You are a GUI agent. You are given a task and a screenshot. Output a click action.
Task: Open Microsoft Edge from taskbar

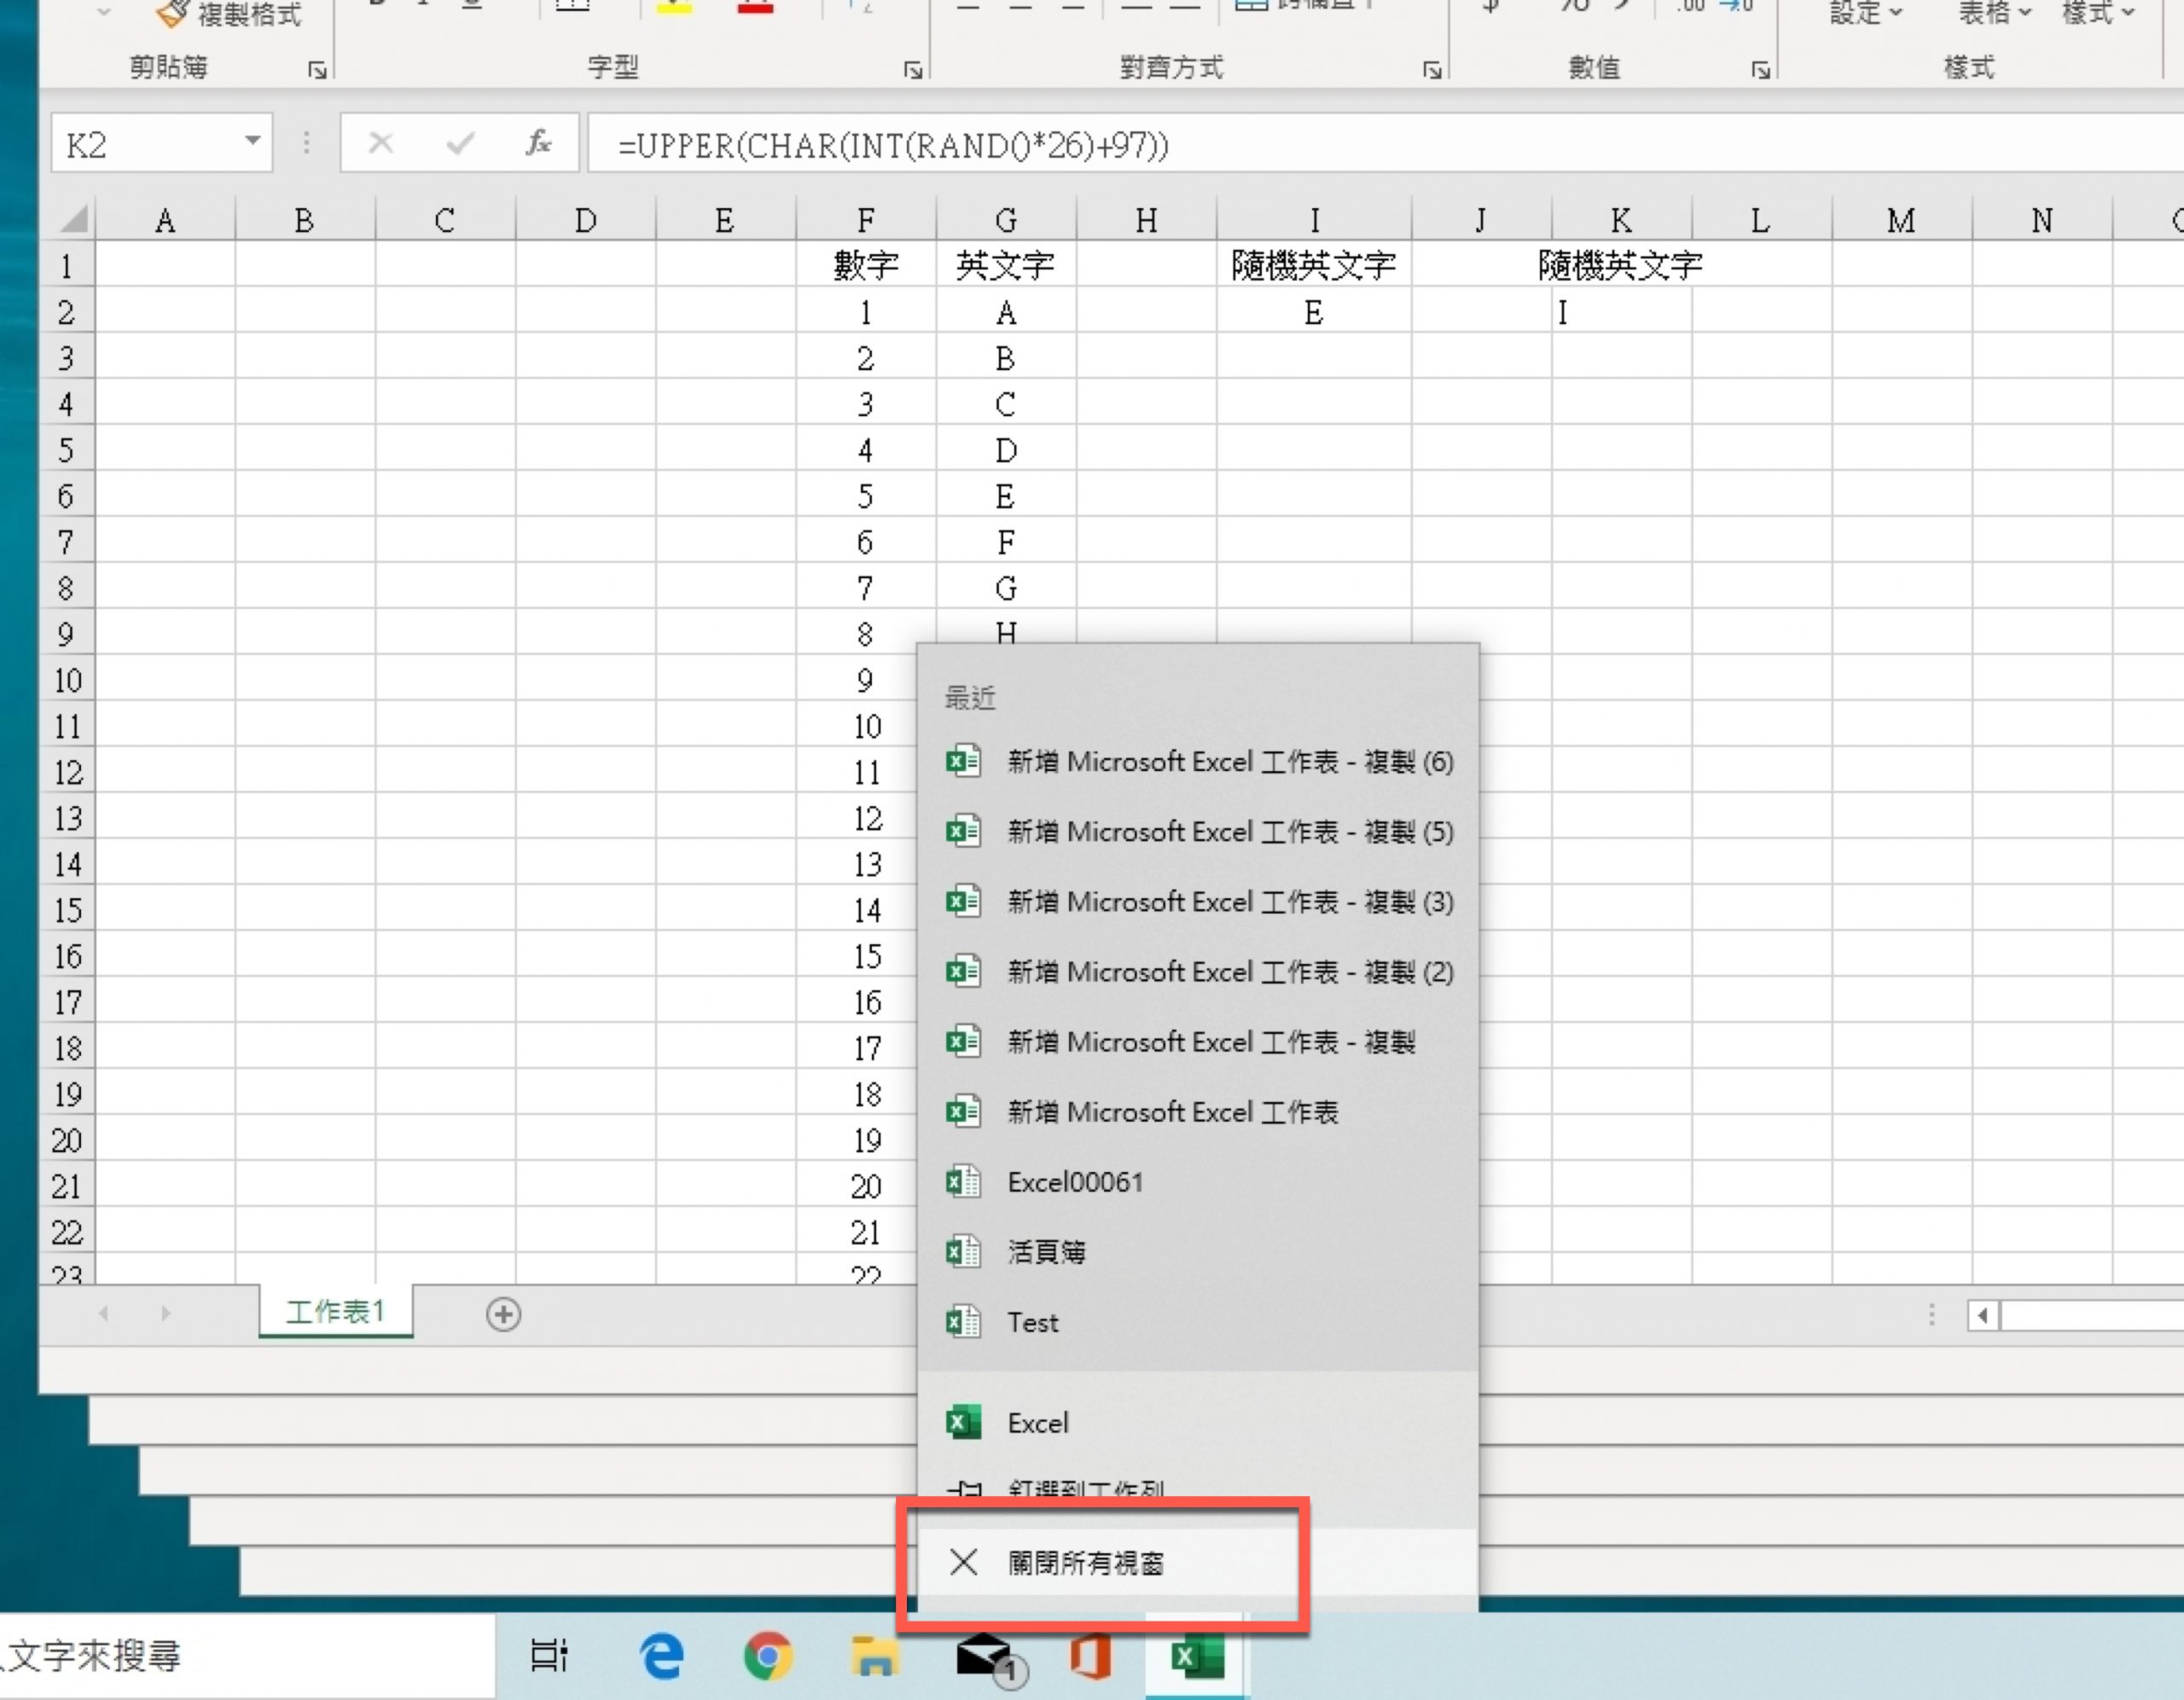click(661, 1656)
